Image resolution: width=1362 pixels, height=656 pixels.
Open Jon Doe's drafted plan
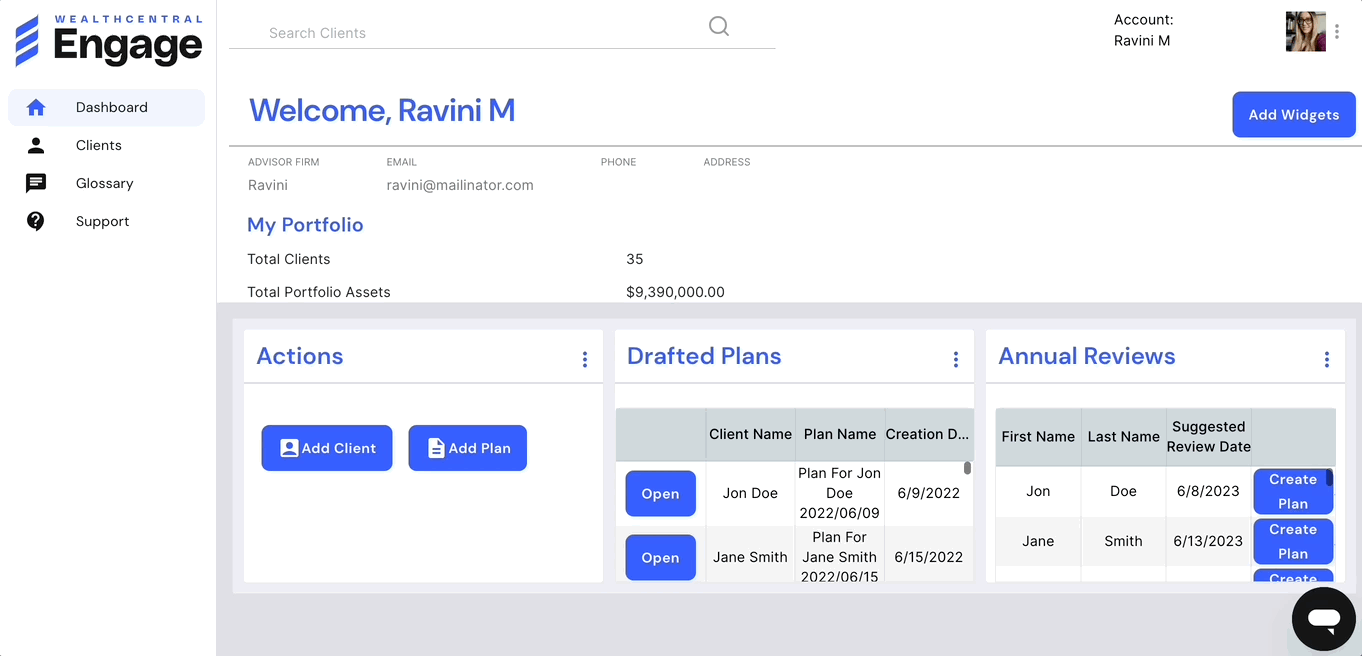click(x=661, y=494)
